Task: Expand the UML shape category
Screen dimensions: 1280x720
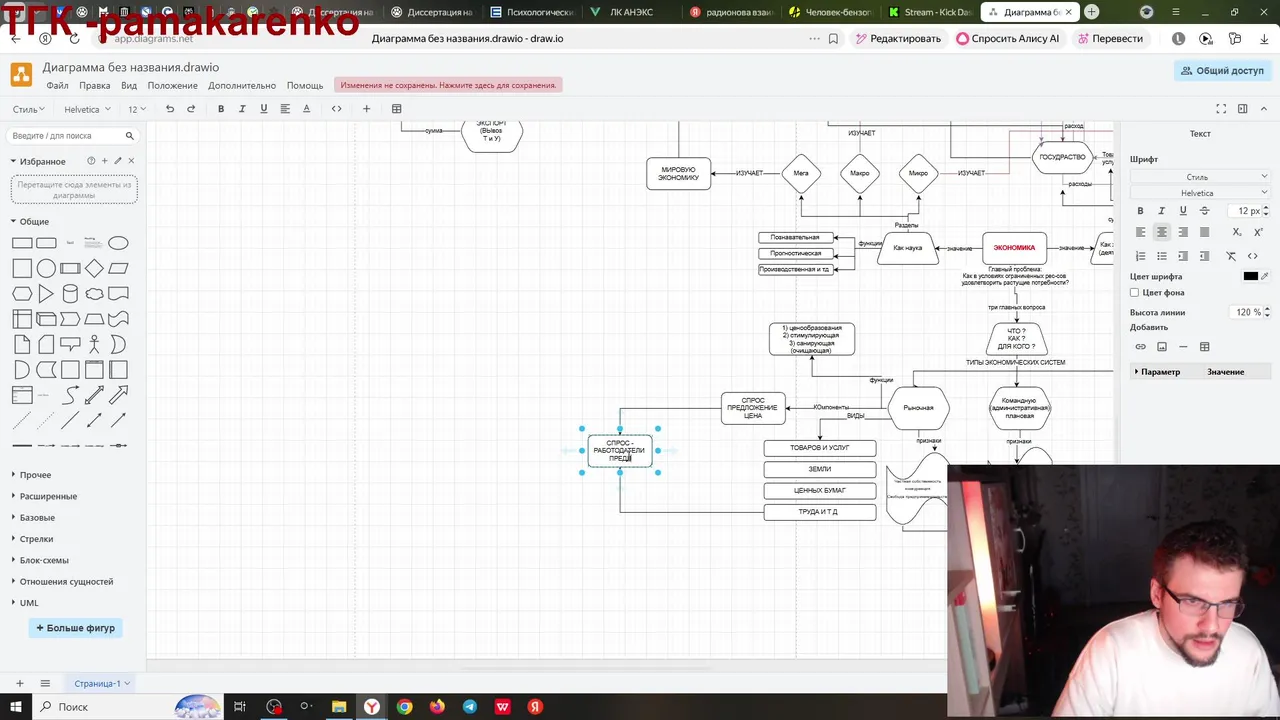Action: pyautogui.click(x=28, y=603)
